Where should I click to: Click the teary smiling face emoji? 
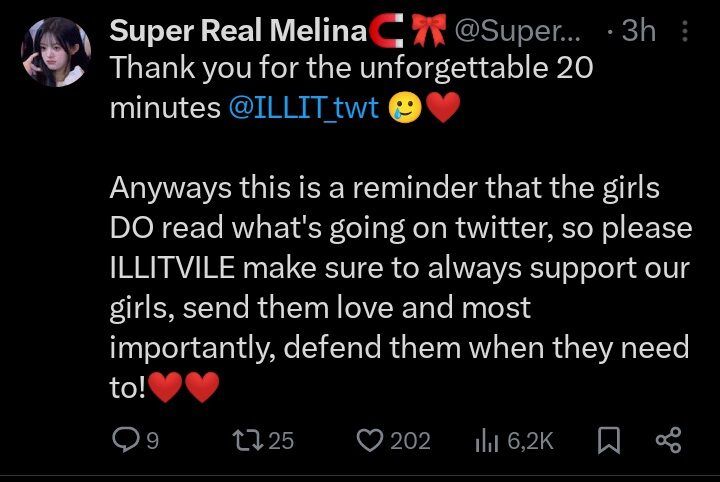403,107
